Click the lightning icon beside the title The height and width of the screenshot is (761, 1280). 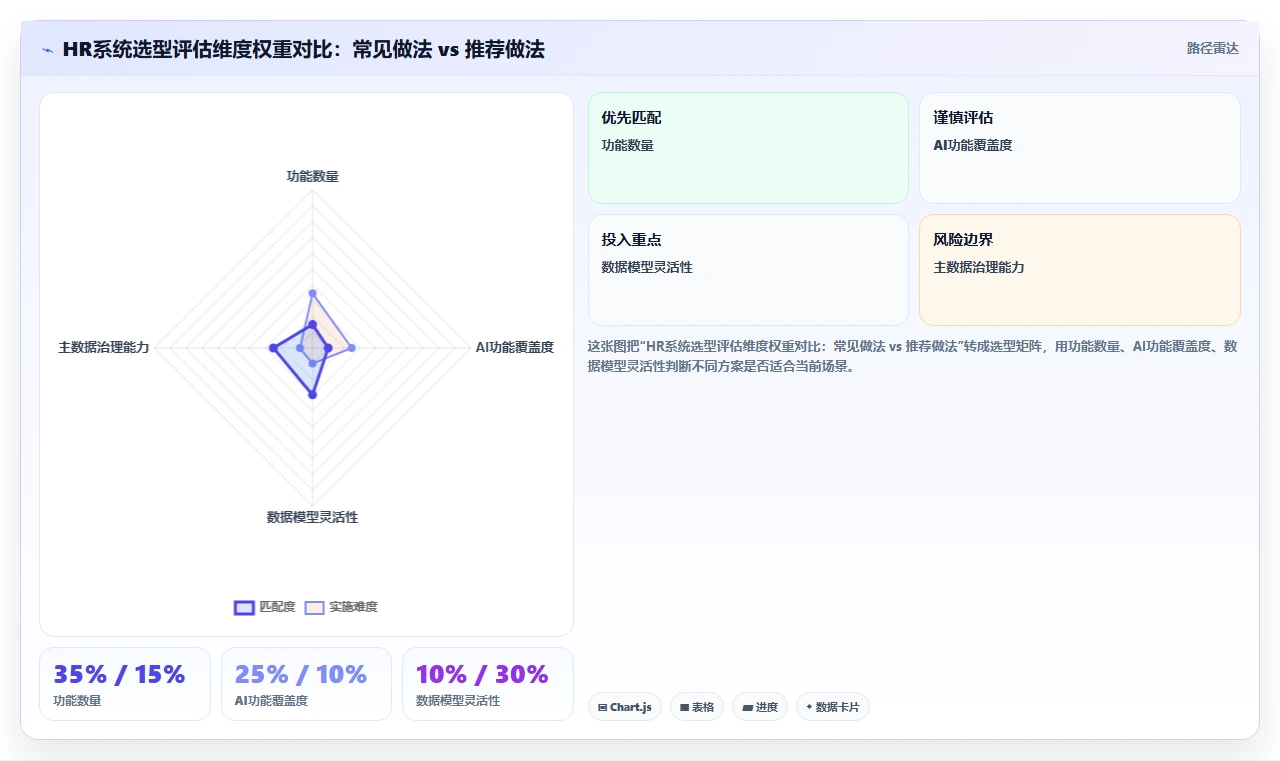[47, 50]
